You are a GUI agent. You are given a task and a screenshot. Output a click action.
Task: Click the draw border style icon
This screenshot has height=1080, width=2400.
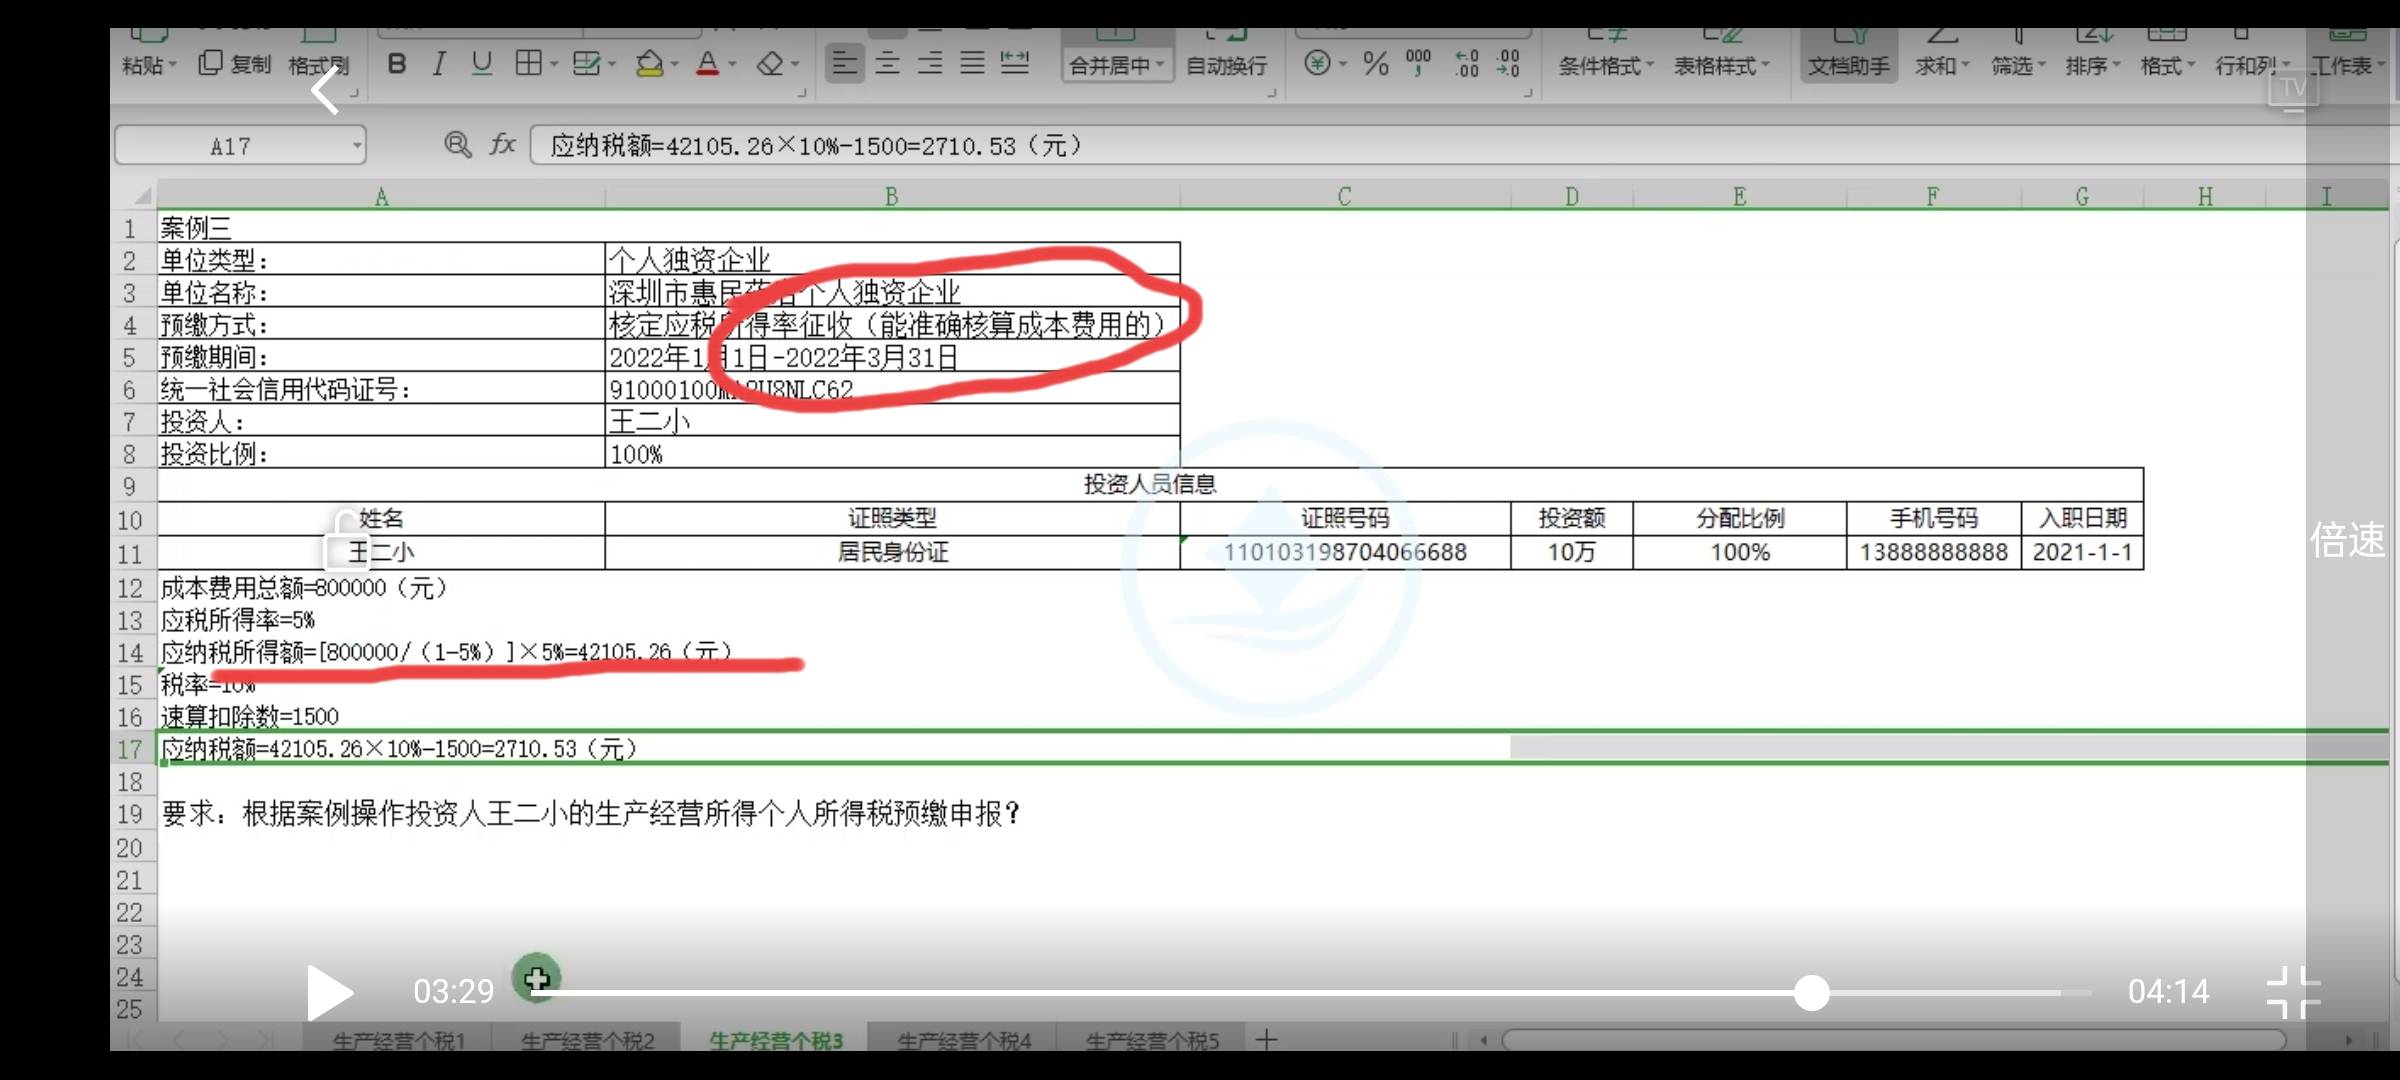tap(587, 64)
